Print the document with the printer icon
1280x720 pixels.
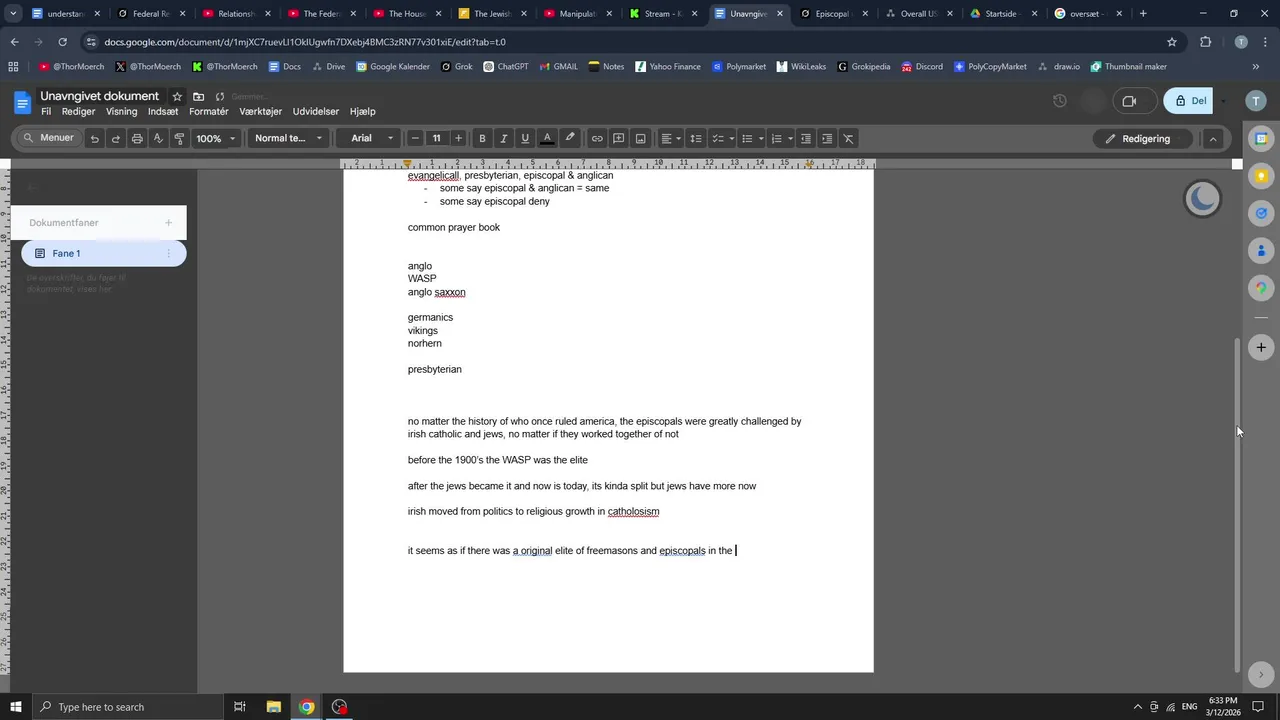coord(137,139)
